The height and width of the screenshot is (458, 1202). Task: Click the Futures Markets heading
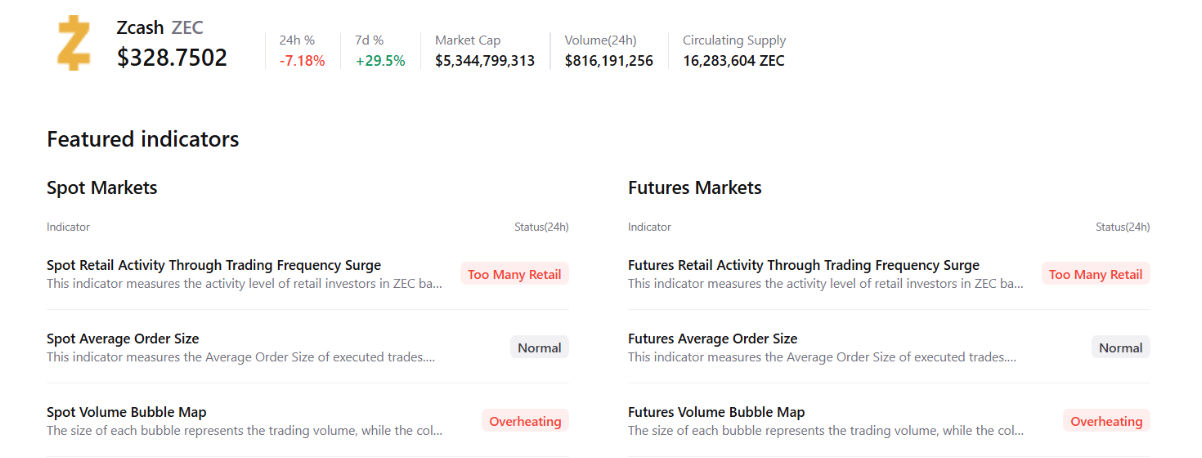click(x=694, y=188)
